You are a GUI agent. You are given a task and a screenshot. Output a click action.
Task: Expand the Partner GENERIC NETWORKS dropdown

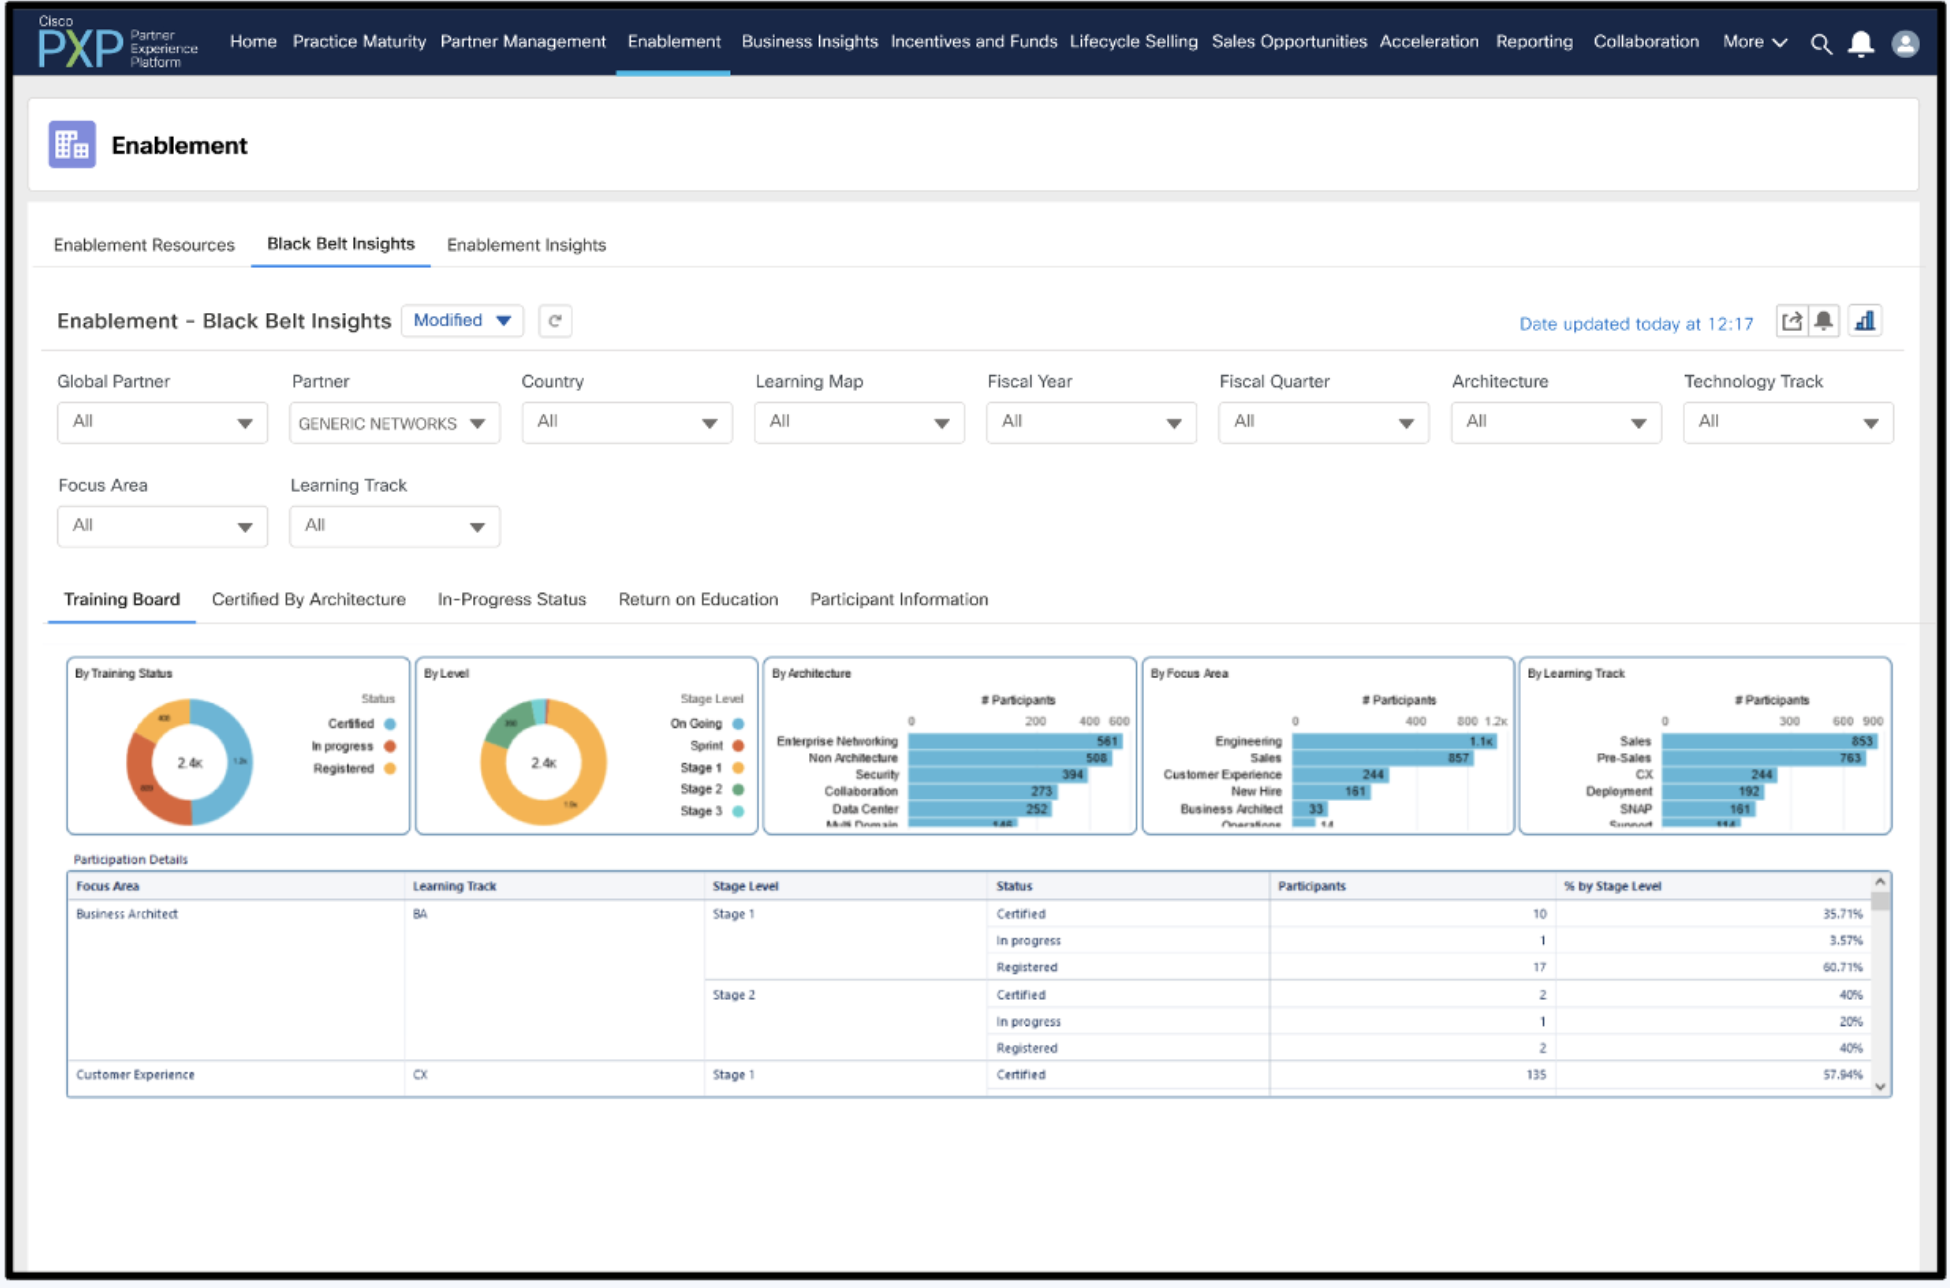[394, 423]
